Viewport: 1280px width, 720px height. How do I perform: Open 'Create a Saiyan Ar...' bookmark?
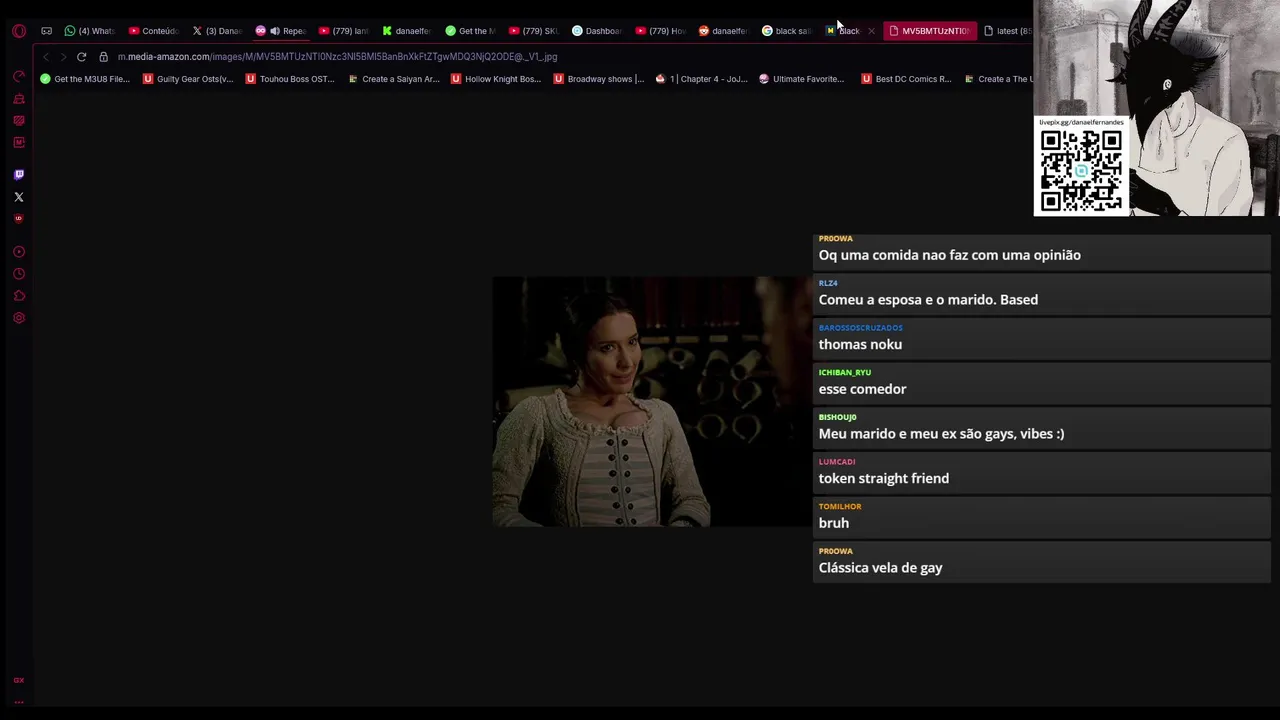coord(394,79)
